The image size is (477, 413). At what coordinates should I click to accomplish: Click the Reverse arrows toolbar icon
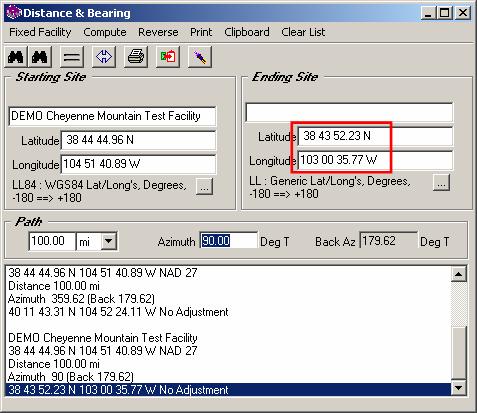click(104, 57)
